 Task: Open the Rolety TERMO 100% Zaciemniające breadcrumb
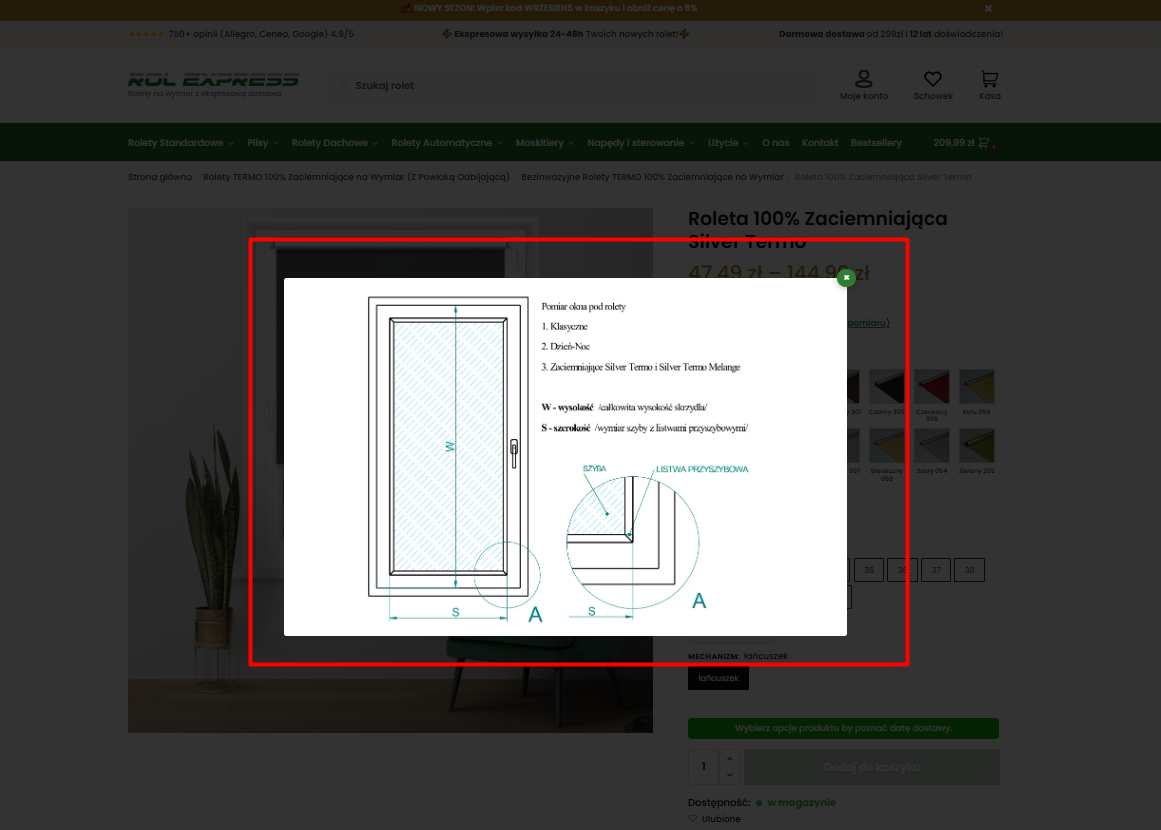click(x=356, y=177)
